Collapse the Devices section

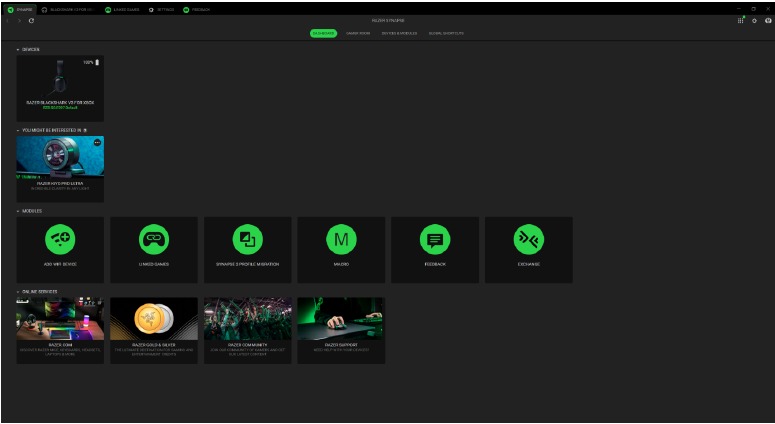[x=18, y=50]
